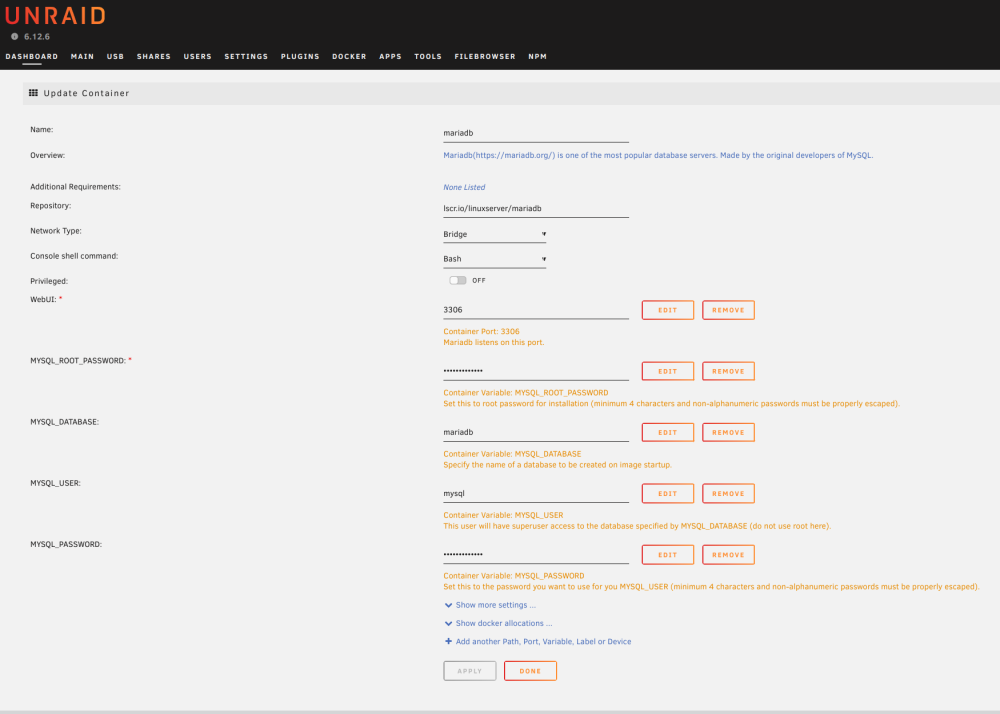The height and width of the screenshot is (714, 1000).
Task: Open the Apps tab
Action: (390, 57)
